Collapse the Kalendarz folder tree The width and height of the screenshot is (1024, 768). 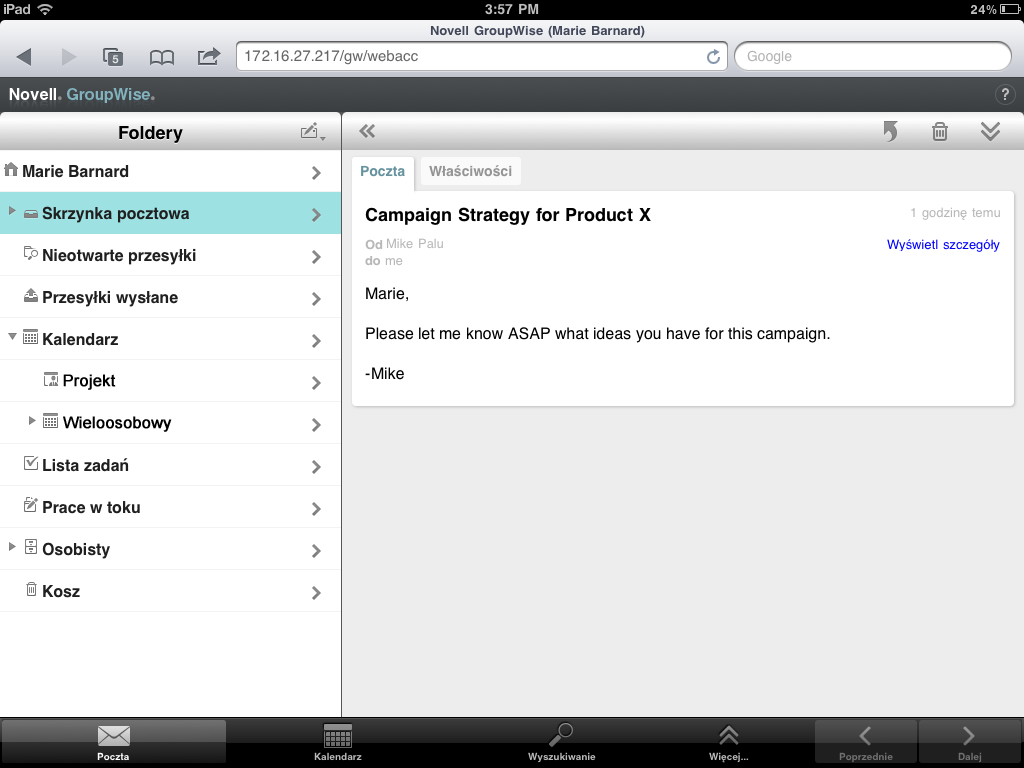(x=12, y=338)
